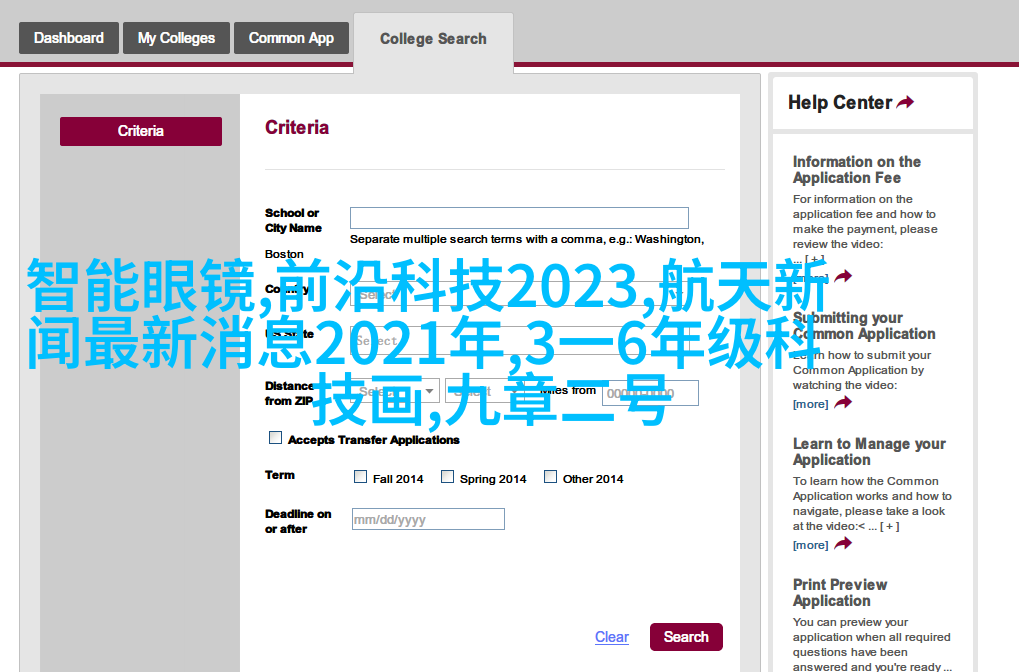The height and width of the screenshot is (672, 1019).
Task: Click the Criteria sidebar button
Action: 141,131
